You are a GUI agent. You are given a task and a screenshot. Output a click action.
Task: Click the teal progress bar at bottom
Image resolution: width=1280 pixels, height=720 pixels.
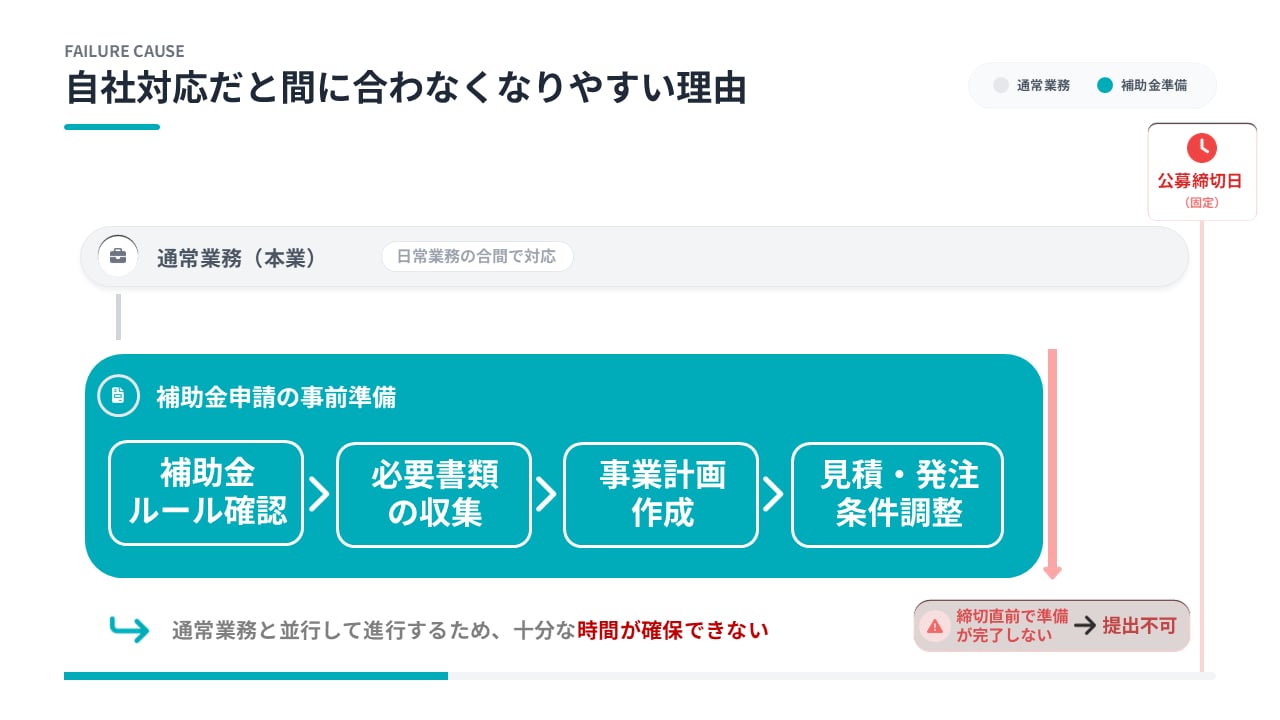point(256,676)
